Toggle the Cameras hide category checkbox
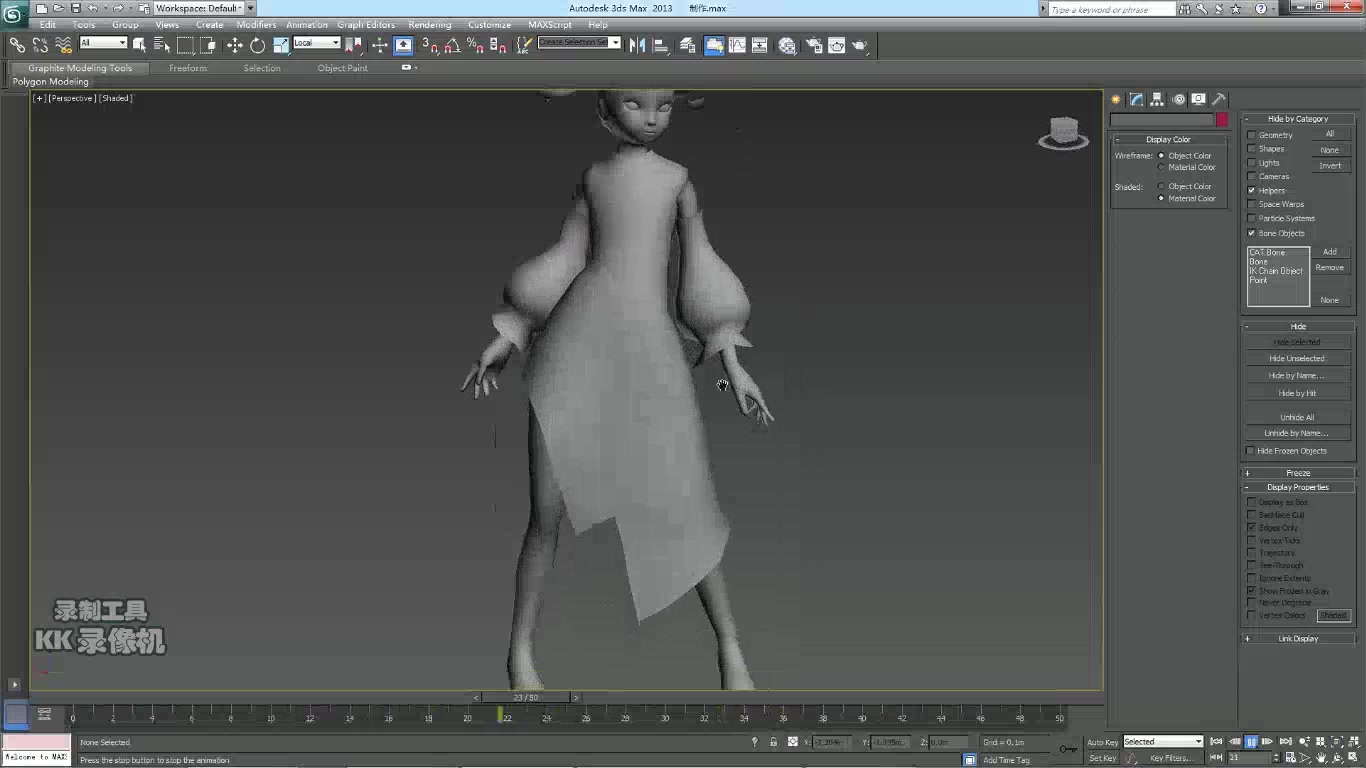1366x768 pixels. [x=1251, y=176]
